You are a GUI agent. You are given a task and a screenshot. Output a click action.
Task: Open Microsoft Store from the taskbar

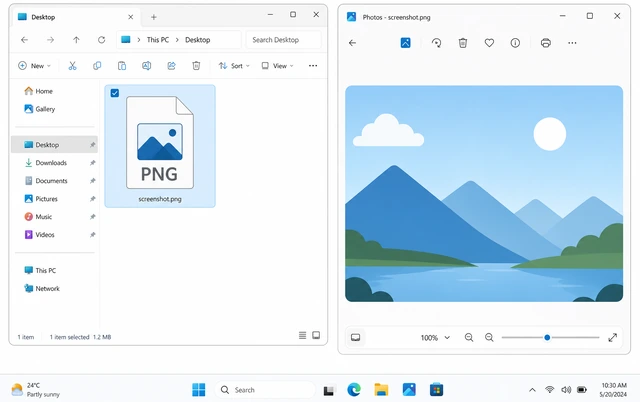pos(436,390)
